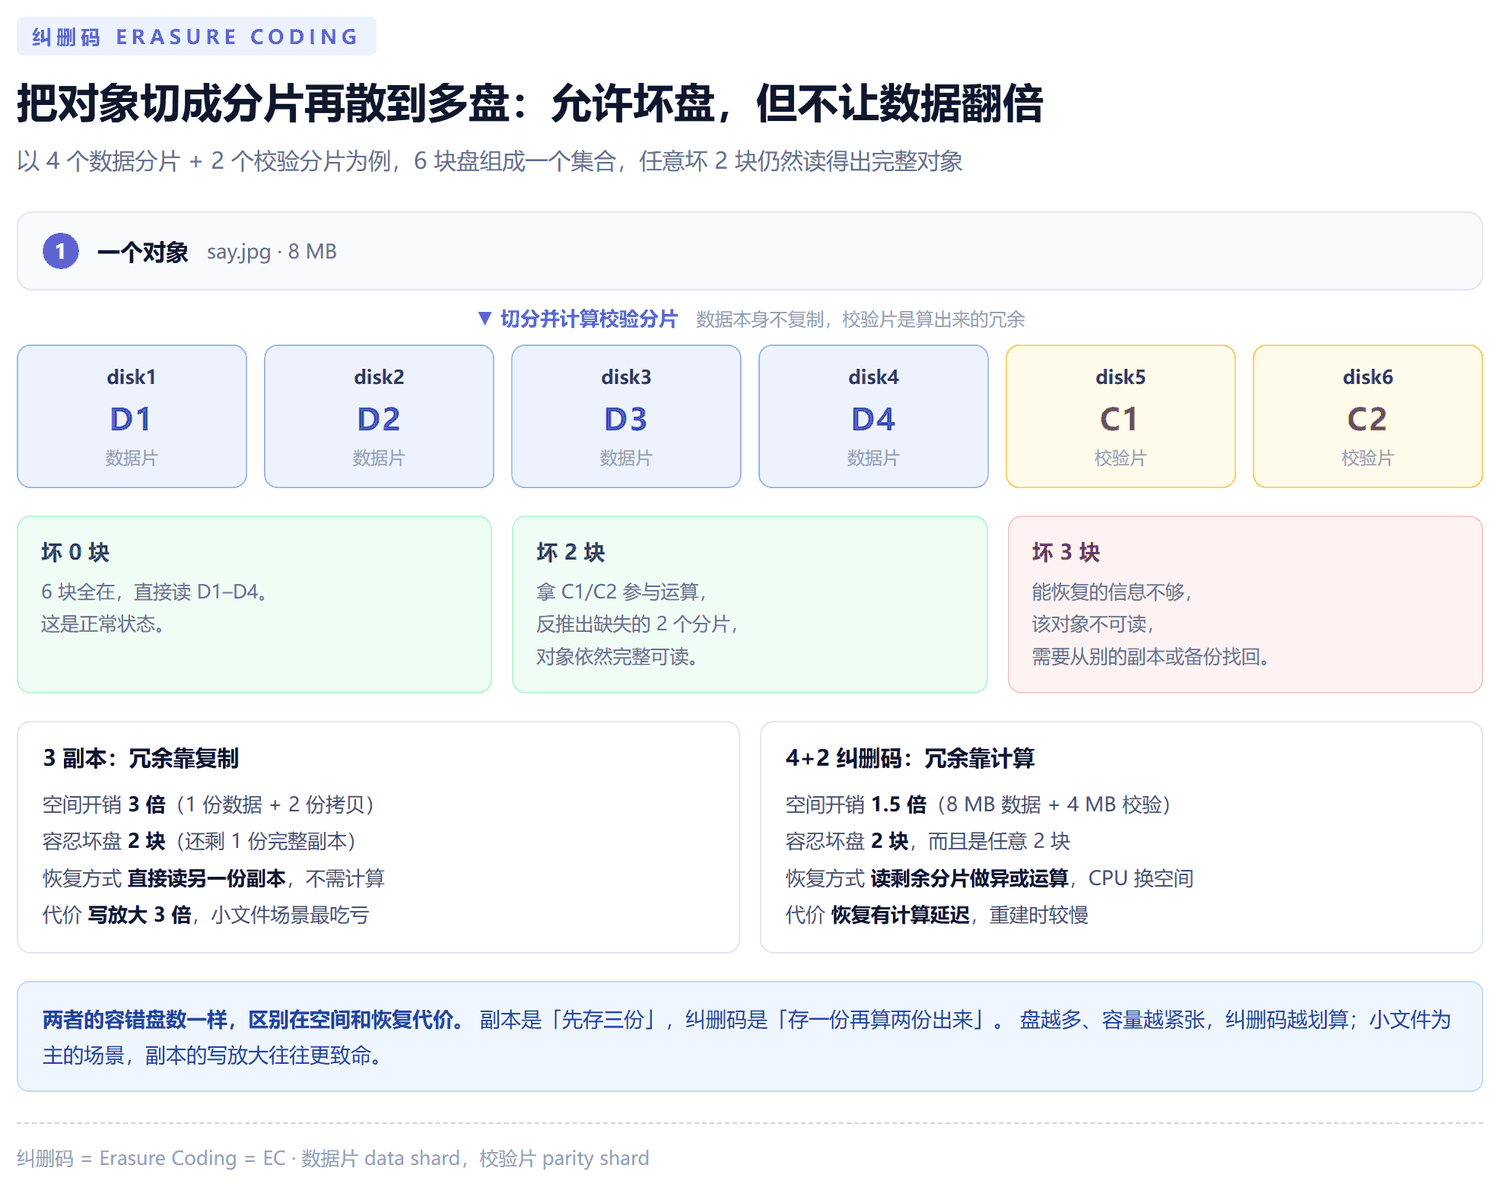The width and height of the screenshot is (1500, 1187).
Task: Click the file name say.jpg · 8 MB
Action: coord(272,252)
